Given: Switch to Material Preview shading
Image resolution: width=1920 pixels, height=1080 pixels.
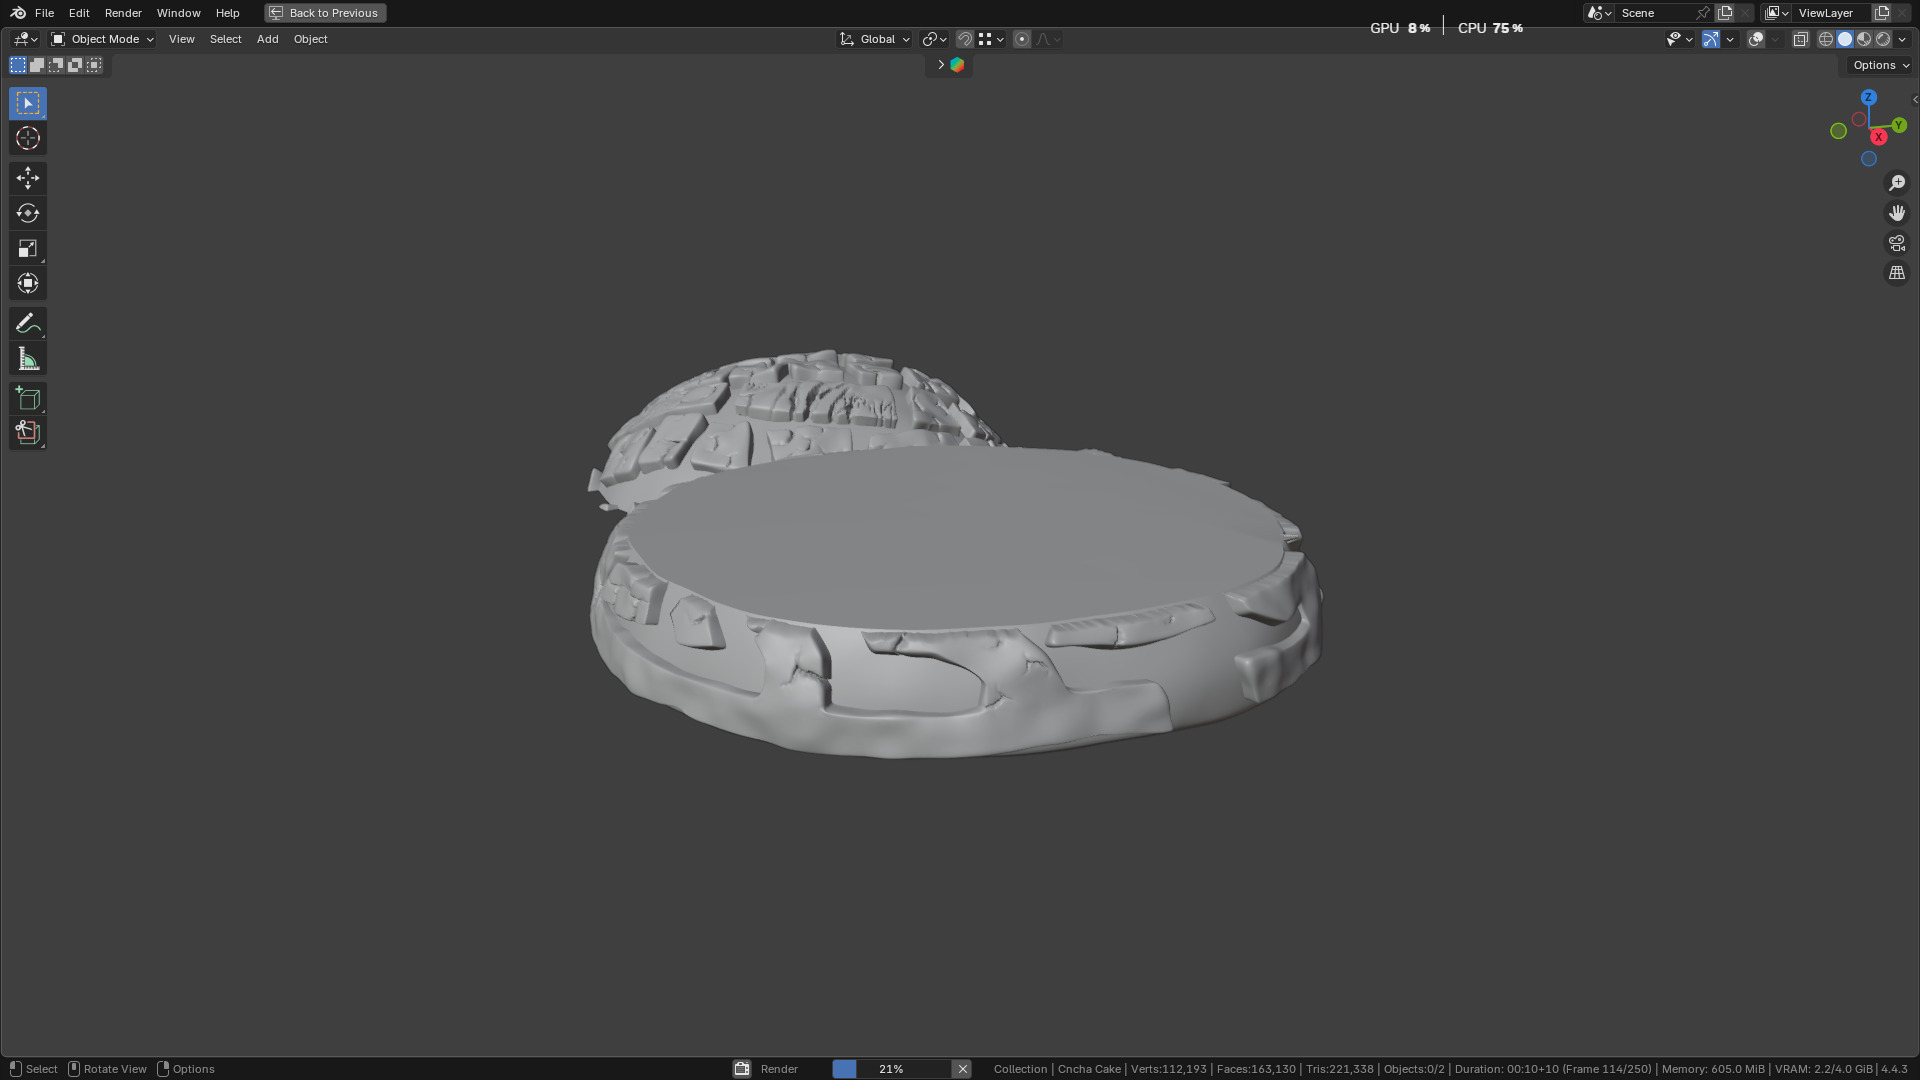Looking at the screenshot, I should coord(1864,39).
